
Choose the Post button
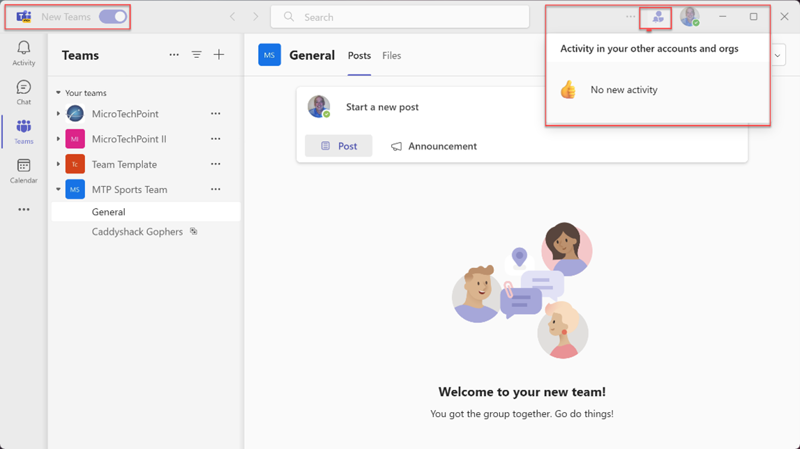pyautogui.click(x=339, y=146)
